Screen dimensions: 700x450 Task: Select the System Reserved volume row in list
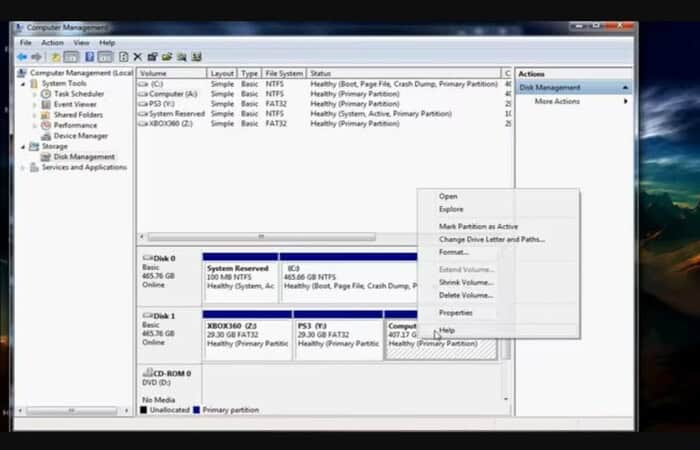[x=325, y=114]
